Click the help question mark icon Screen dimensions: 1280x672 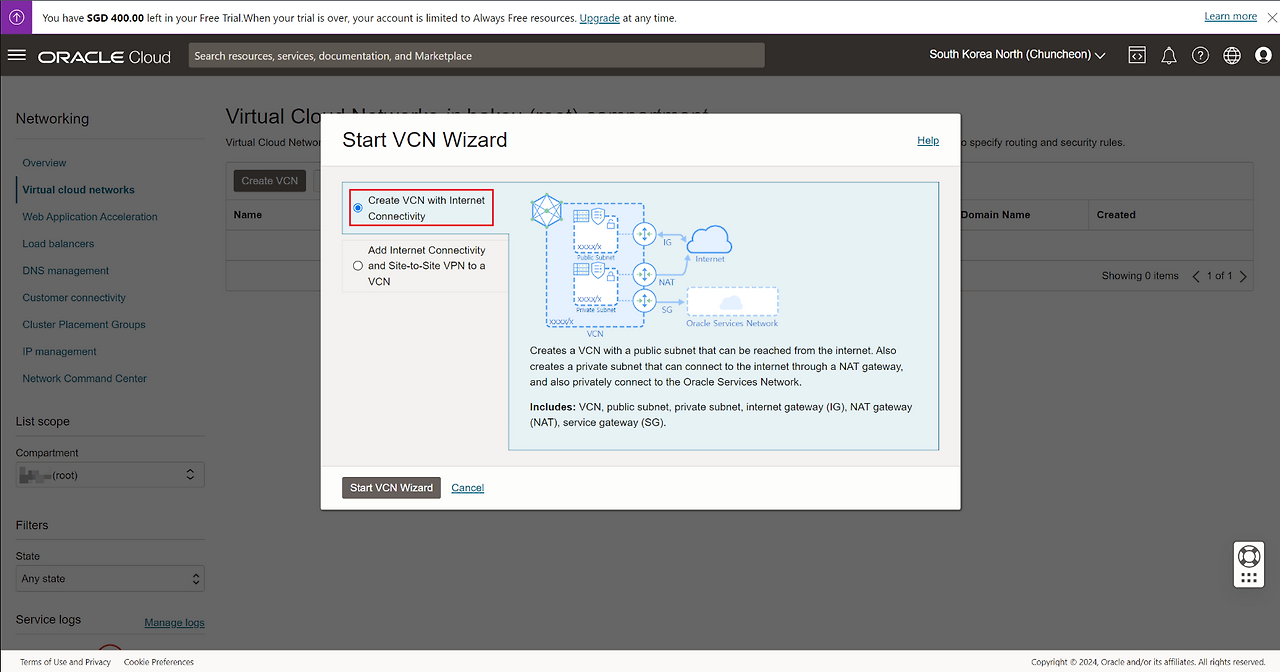tap(1200, 56)
